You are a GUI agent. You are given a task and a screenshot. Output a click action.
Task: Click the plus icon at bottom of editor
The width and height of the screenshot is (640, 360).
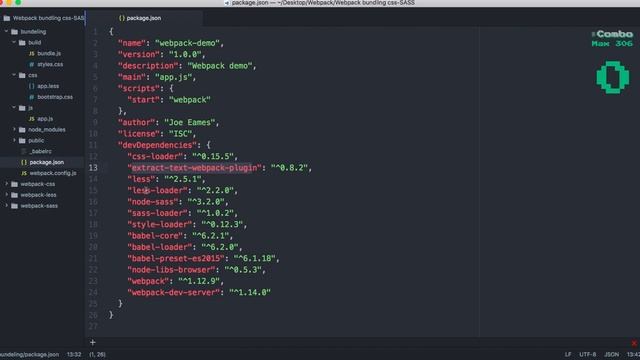point(93,342)
